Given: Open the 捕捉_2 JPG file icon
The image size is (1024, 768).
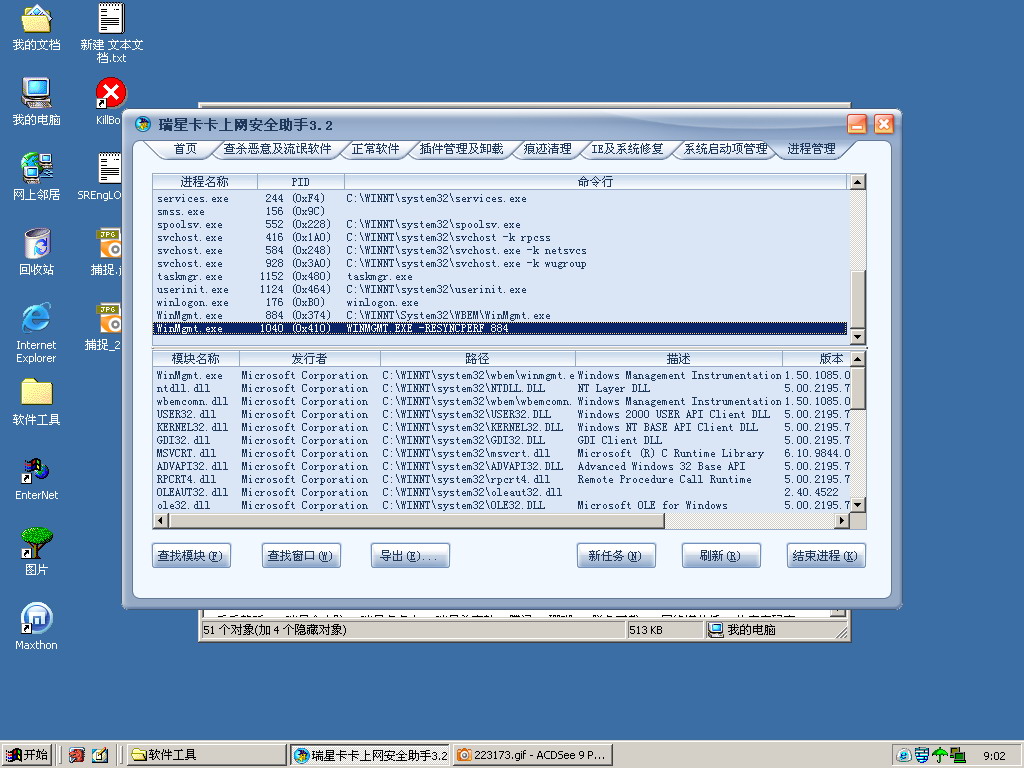Looking at the screenshot, I should [x=109, y=318].
